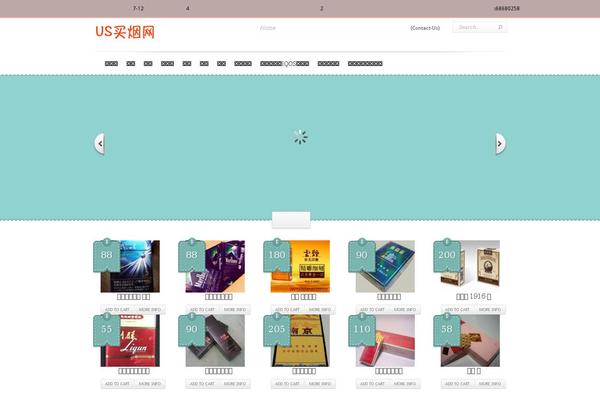This screenshot has width=600, height=400.
Task: View More Info for the 1916 product
Action: 489,309
